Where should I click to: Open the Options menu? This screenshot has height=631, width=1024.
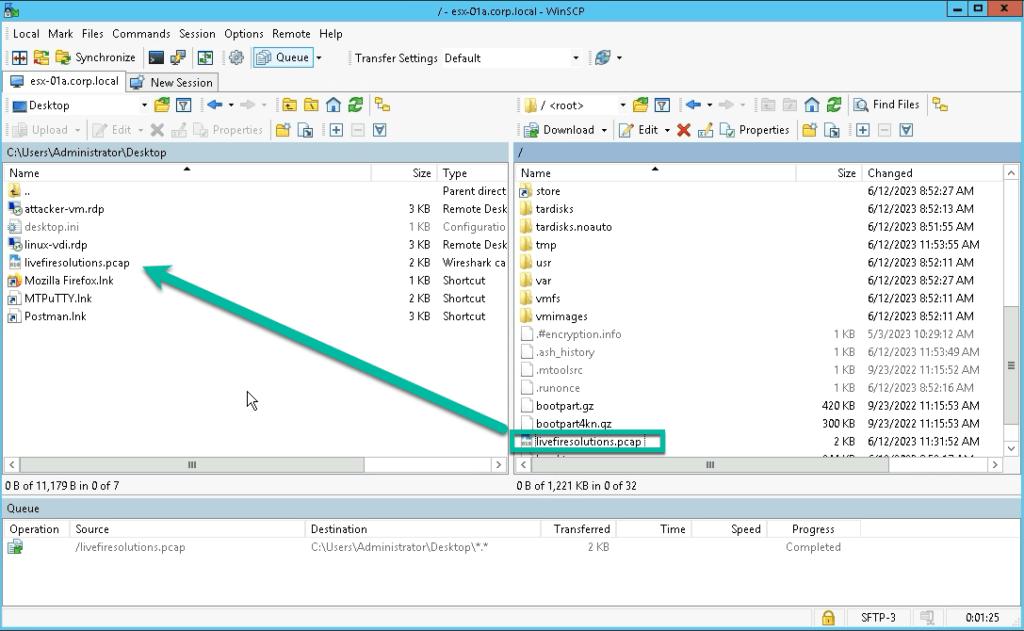tap(244, 34)
